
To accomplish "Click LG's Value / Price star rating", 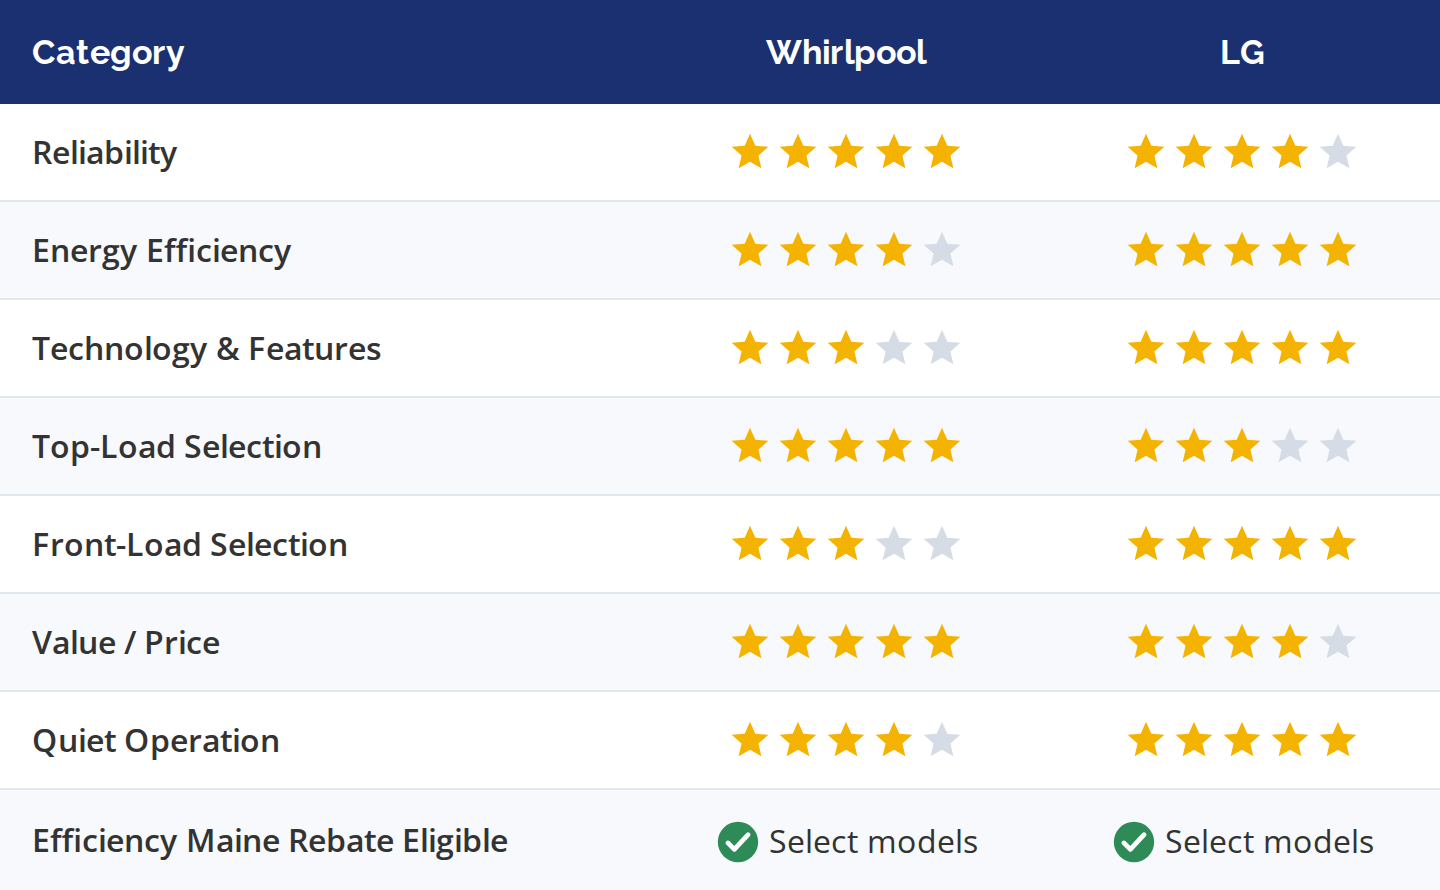I will coord(1242,643).
